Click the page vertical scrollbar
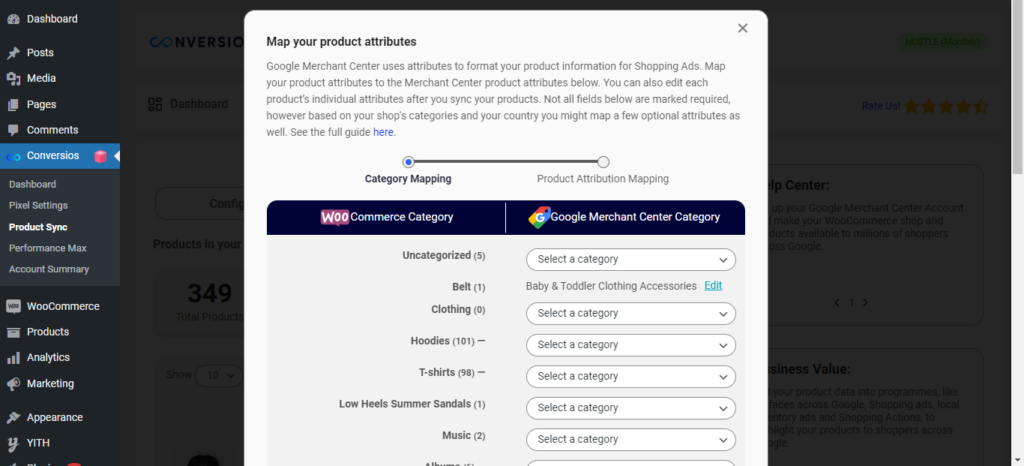The width and height of the screenshot is (1024, 466). point(1017,233)
